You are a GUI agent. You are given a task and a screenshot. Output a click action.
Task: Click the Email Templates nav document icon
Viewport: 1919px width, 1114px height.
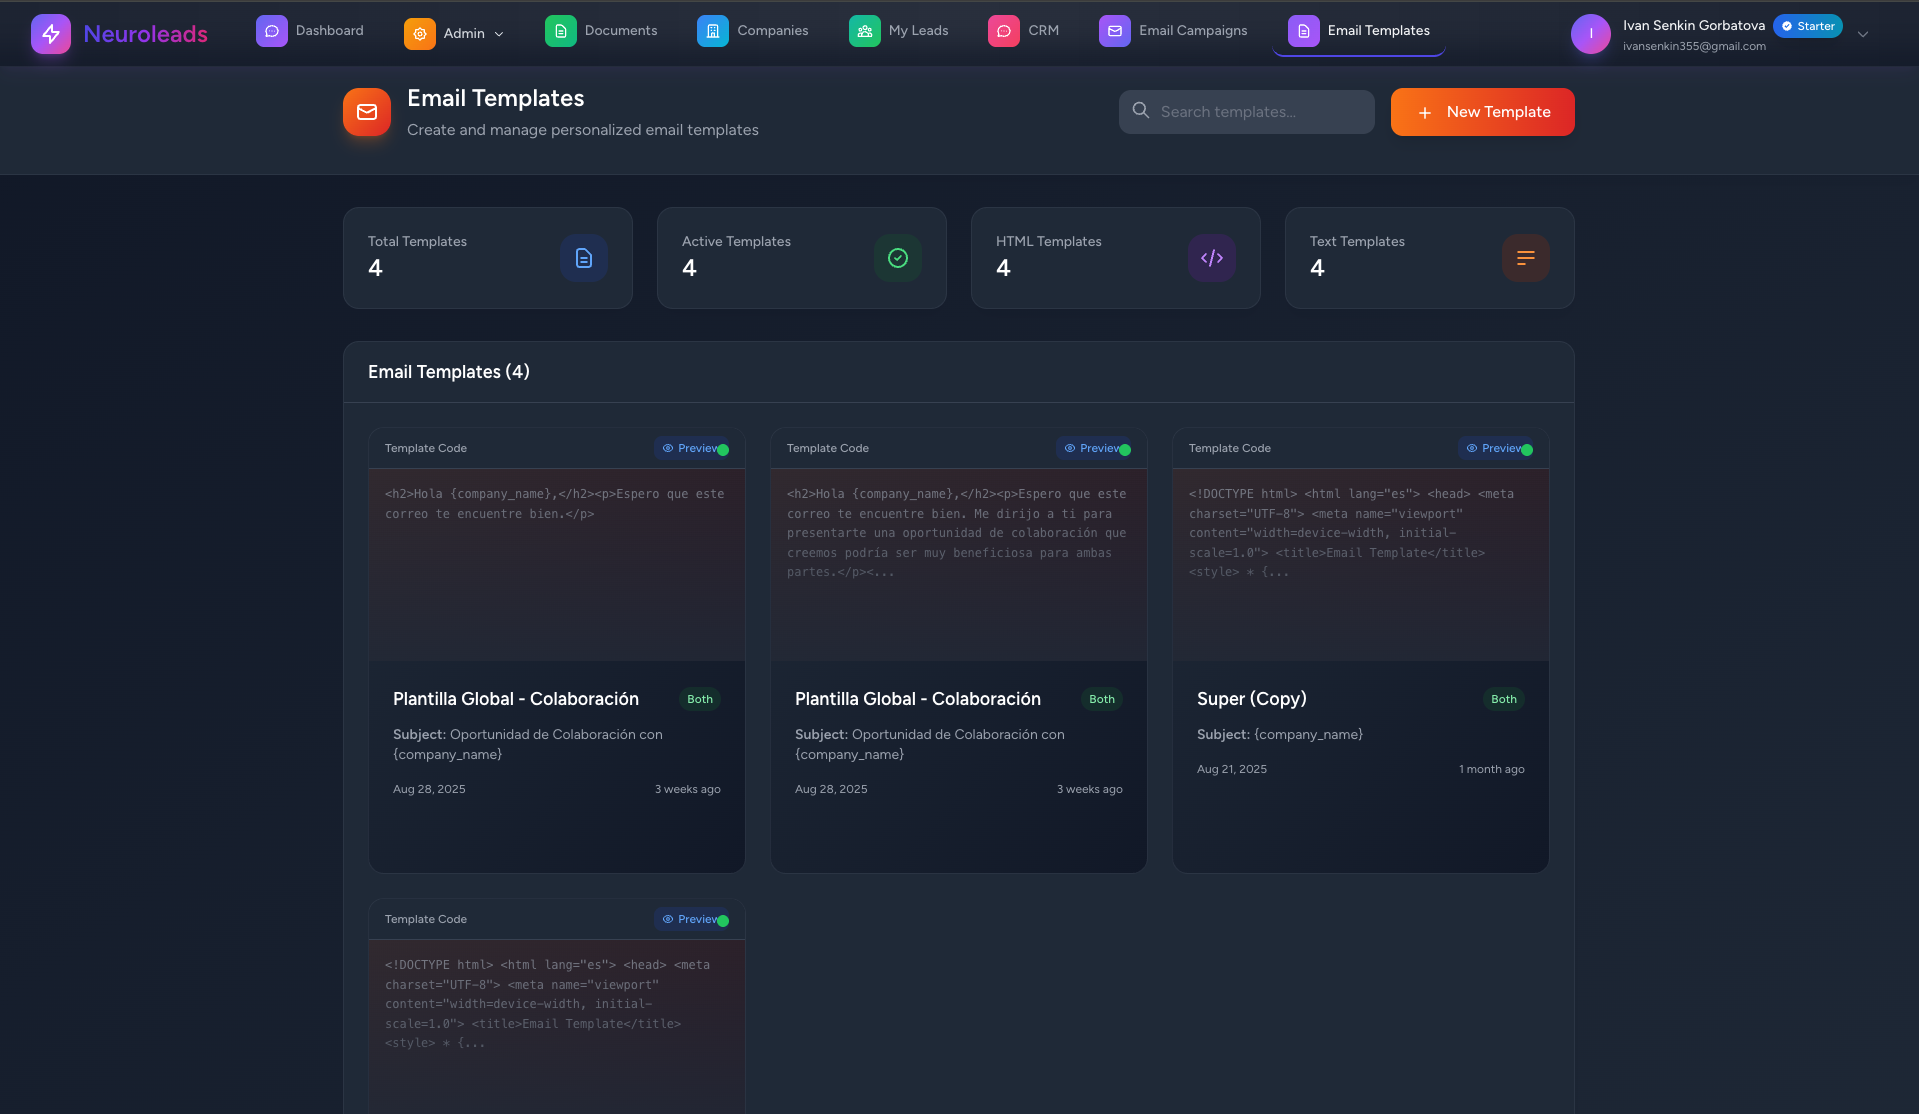pos(1304,31)
